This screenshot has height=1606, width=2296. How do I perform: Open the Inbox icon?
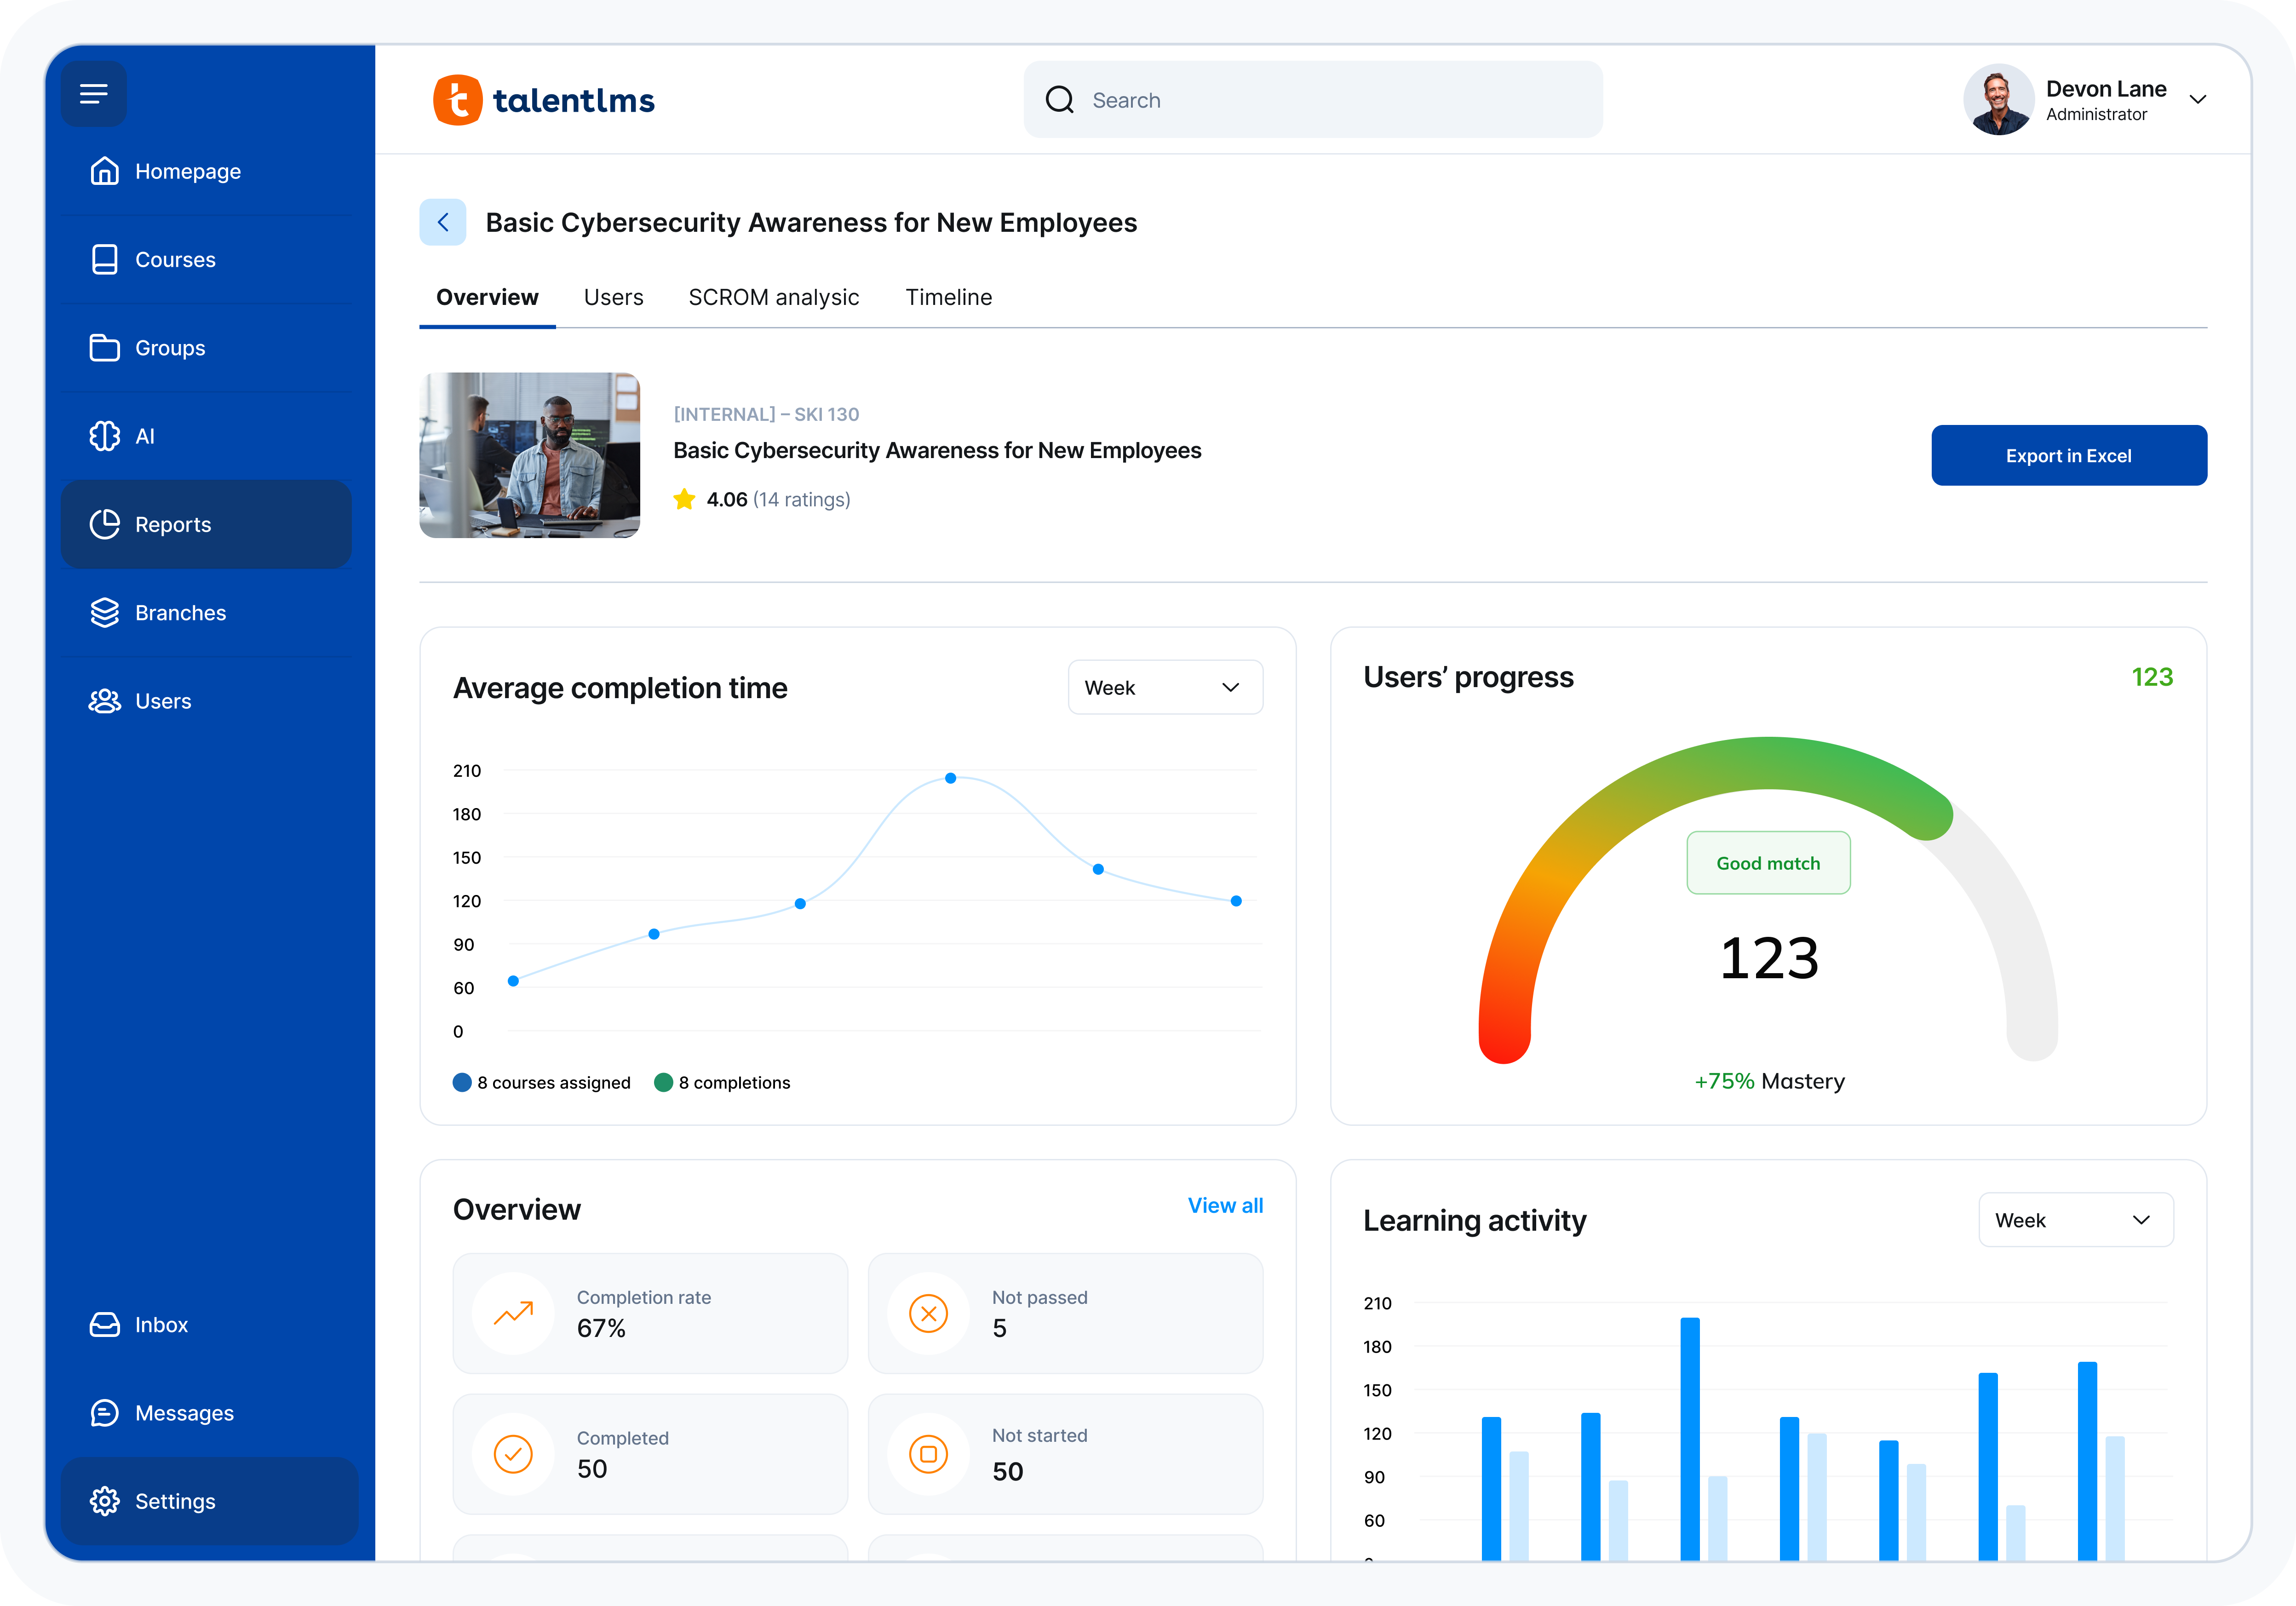click(x=105, y=1324)
